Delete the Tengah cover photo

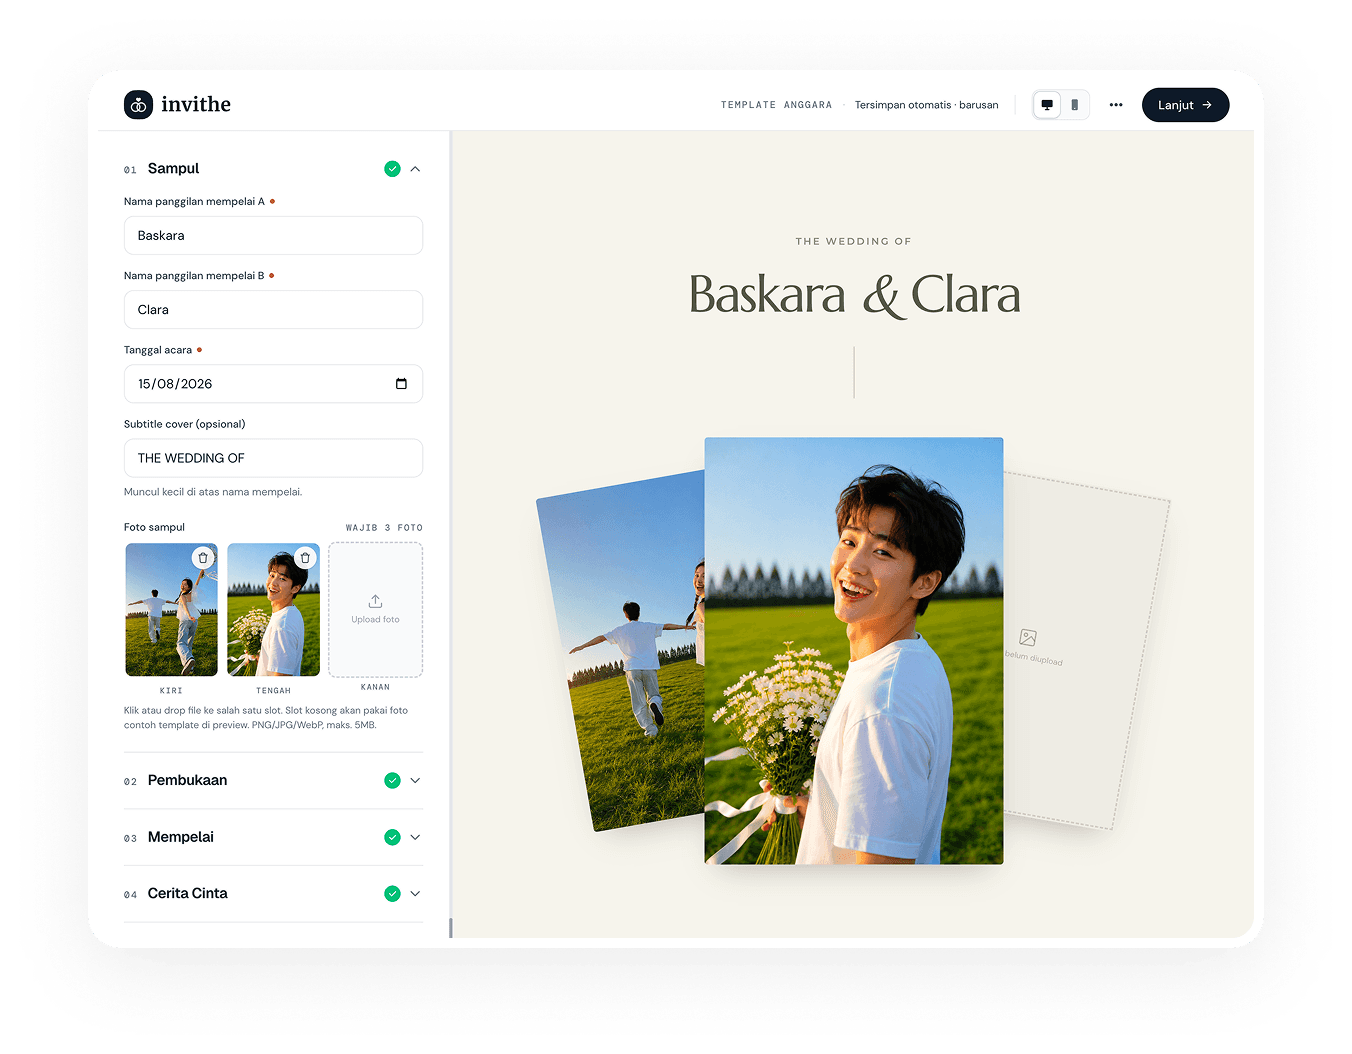[x=305, y=558]
